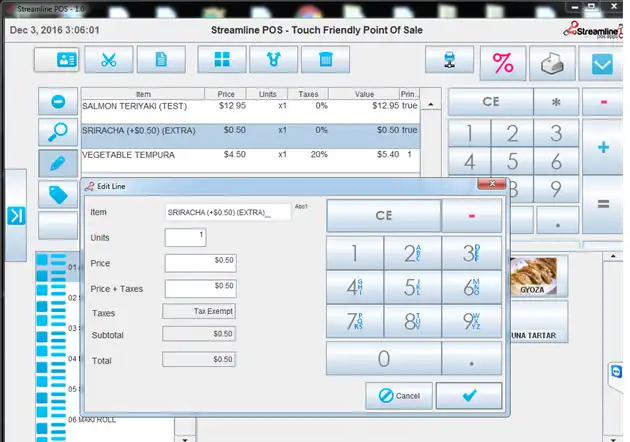The width and height of the screenshot is (630, 442).
Task: Tap 9 WXYZ on the Edit Line keypad
Action: pos(472,321)
